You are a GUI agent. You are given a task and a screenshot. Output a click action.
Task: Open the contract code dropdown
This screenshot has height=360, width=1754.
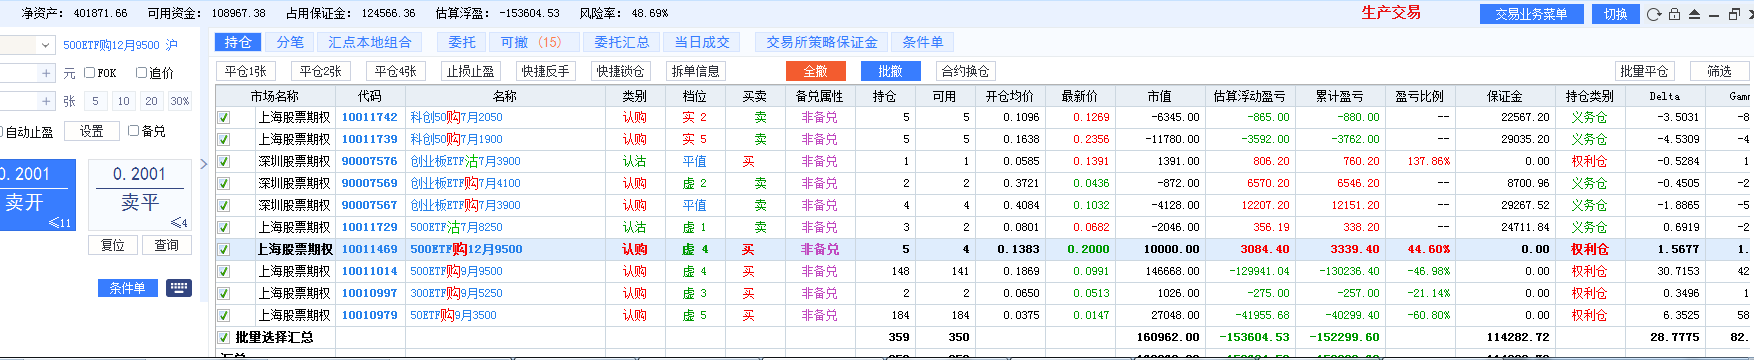[x=46, y=45]
